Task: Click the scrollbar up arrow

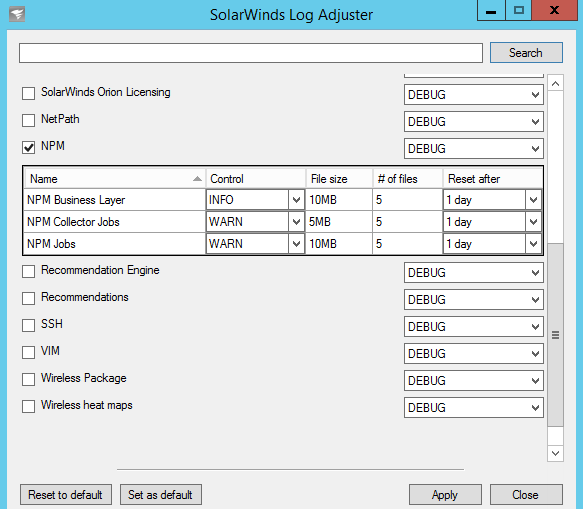Action: (x=555, y=84)
